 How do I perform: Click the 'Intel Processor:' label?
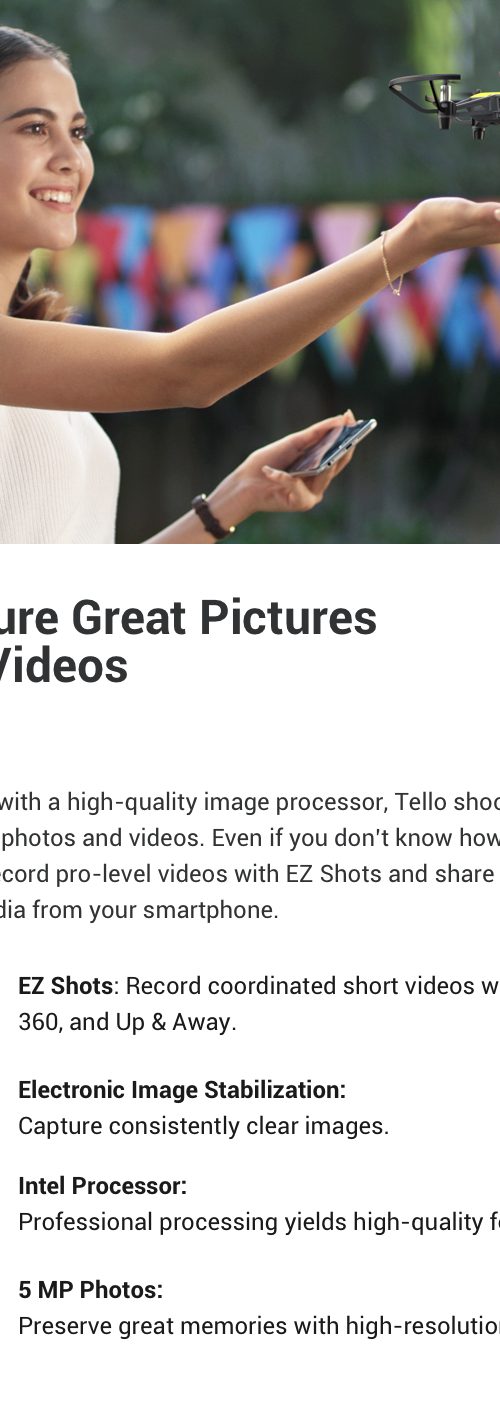tap(103, 1186)
